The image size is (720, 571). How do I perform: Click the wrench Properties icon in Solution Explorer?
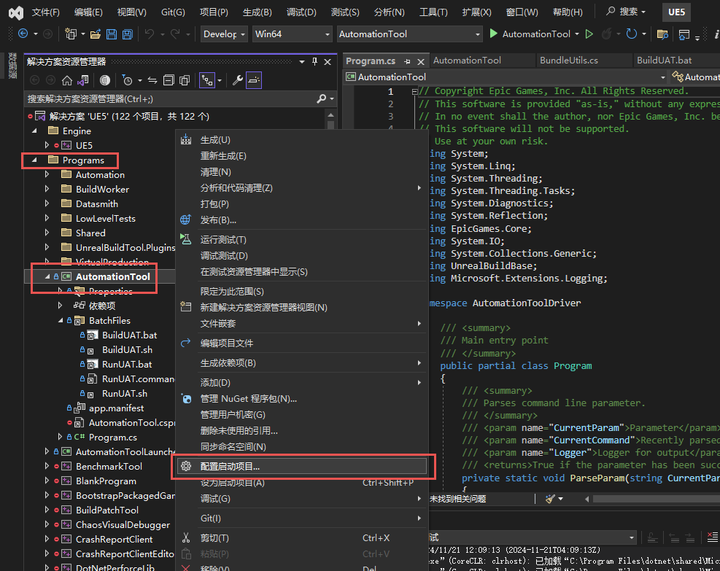tap(238, 80)
